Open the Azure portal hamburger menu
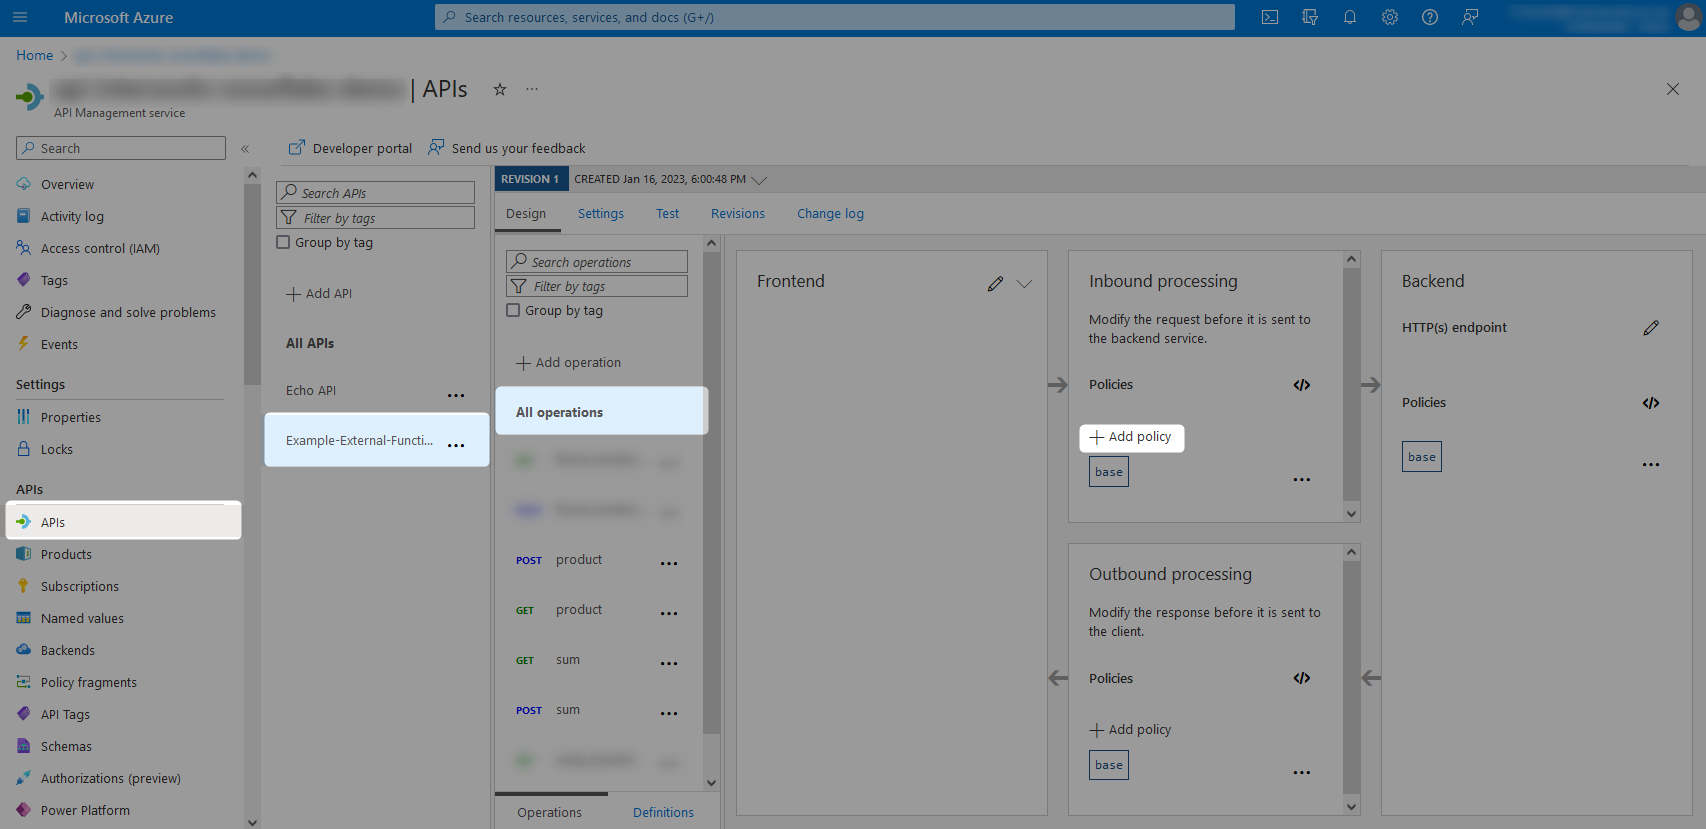This screenshot has width=1706, height=829. tap(20, 17)
